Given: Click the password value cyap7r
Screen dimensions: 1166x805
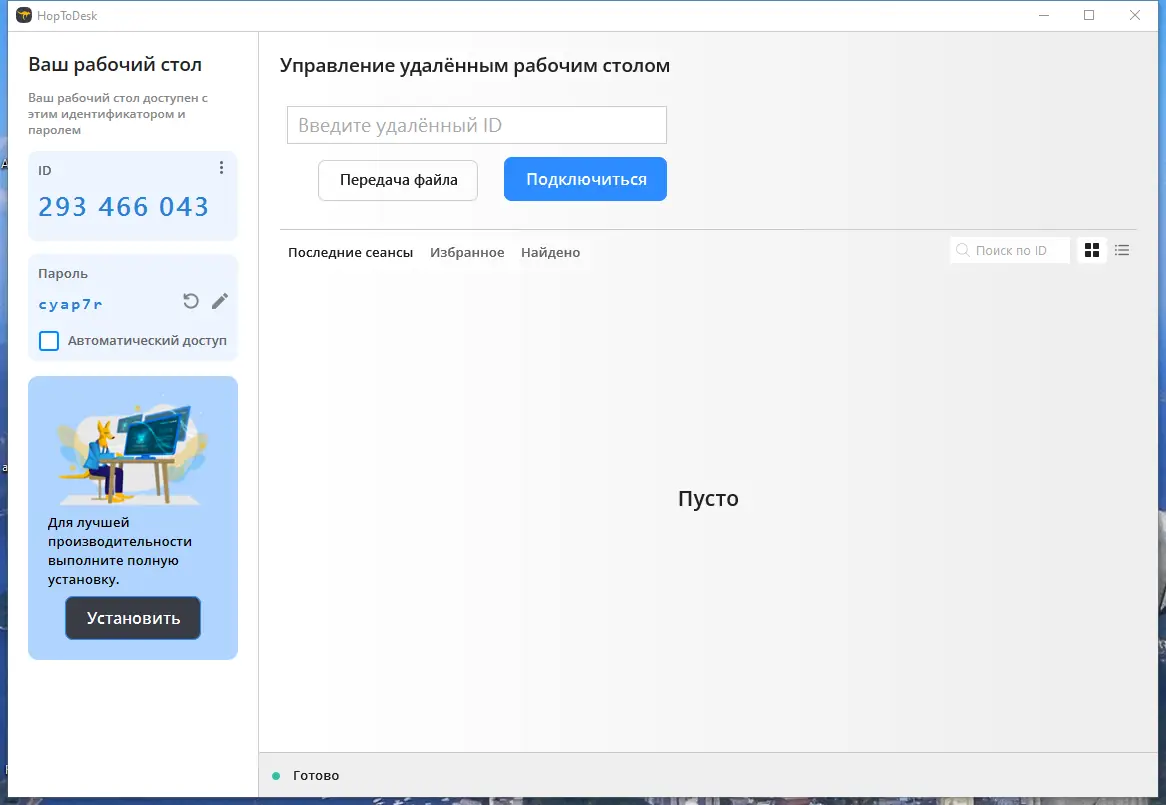Looking at the screenshot, I should (71, 304).
